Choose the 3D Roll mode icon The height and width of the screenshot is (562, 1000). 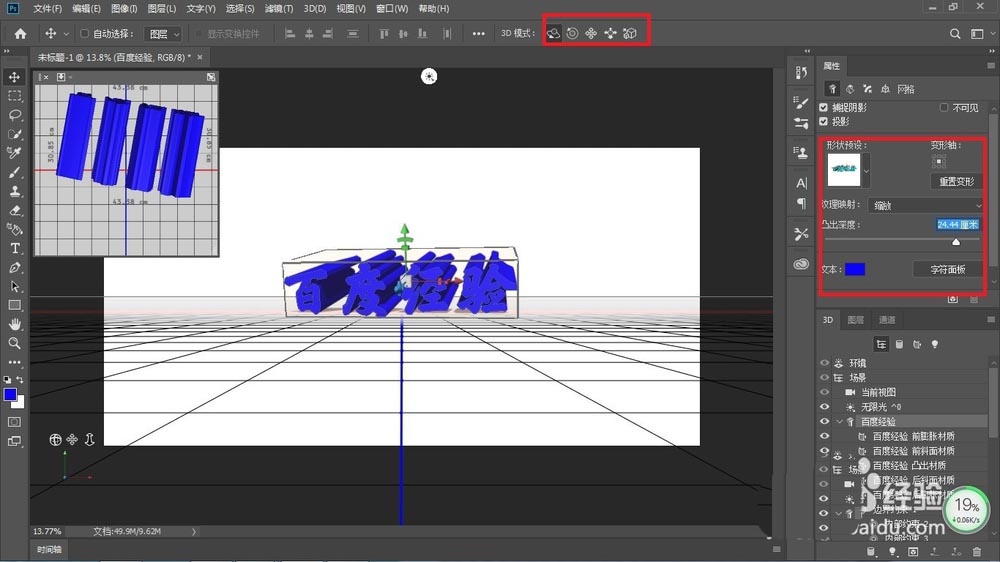click(x=573, y=33)
